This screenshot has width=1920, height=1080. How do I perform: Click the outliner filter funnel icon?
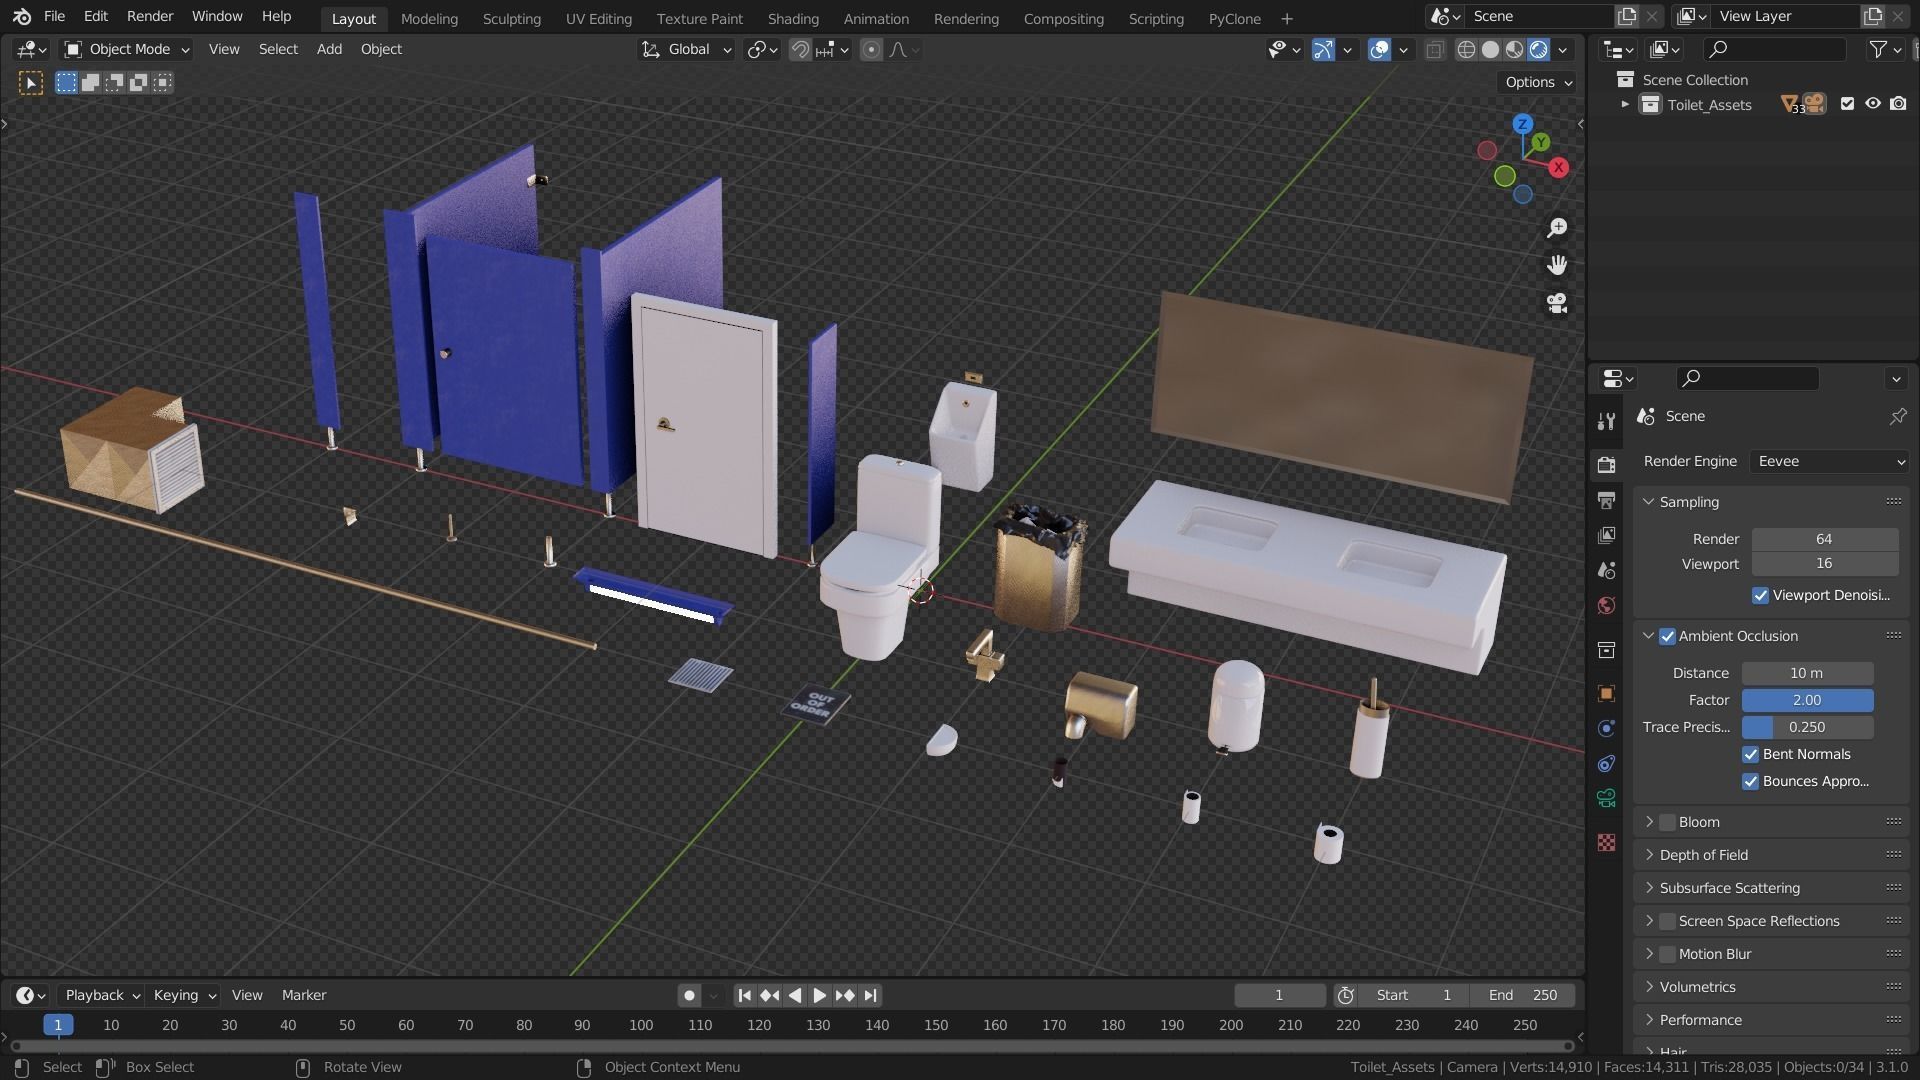(1878, 49)
